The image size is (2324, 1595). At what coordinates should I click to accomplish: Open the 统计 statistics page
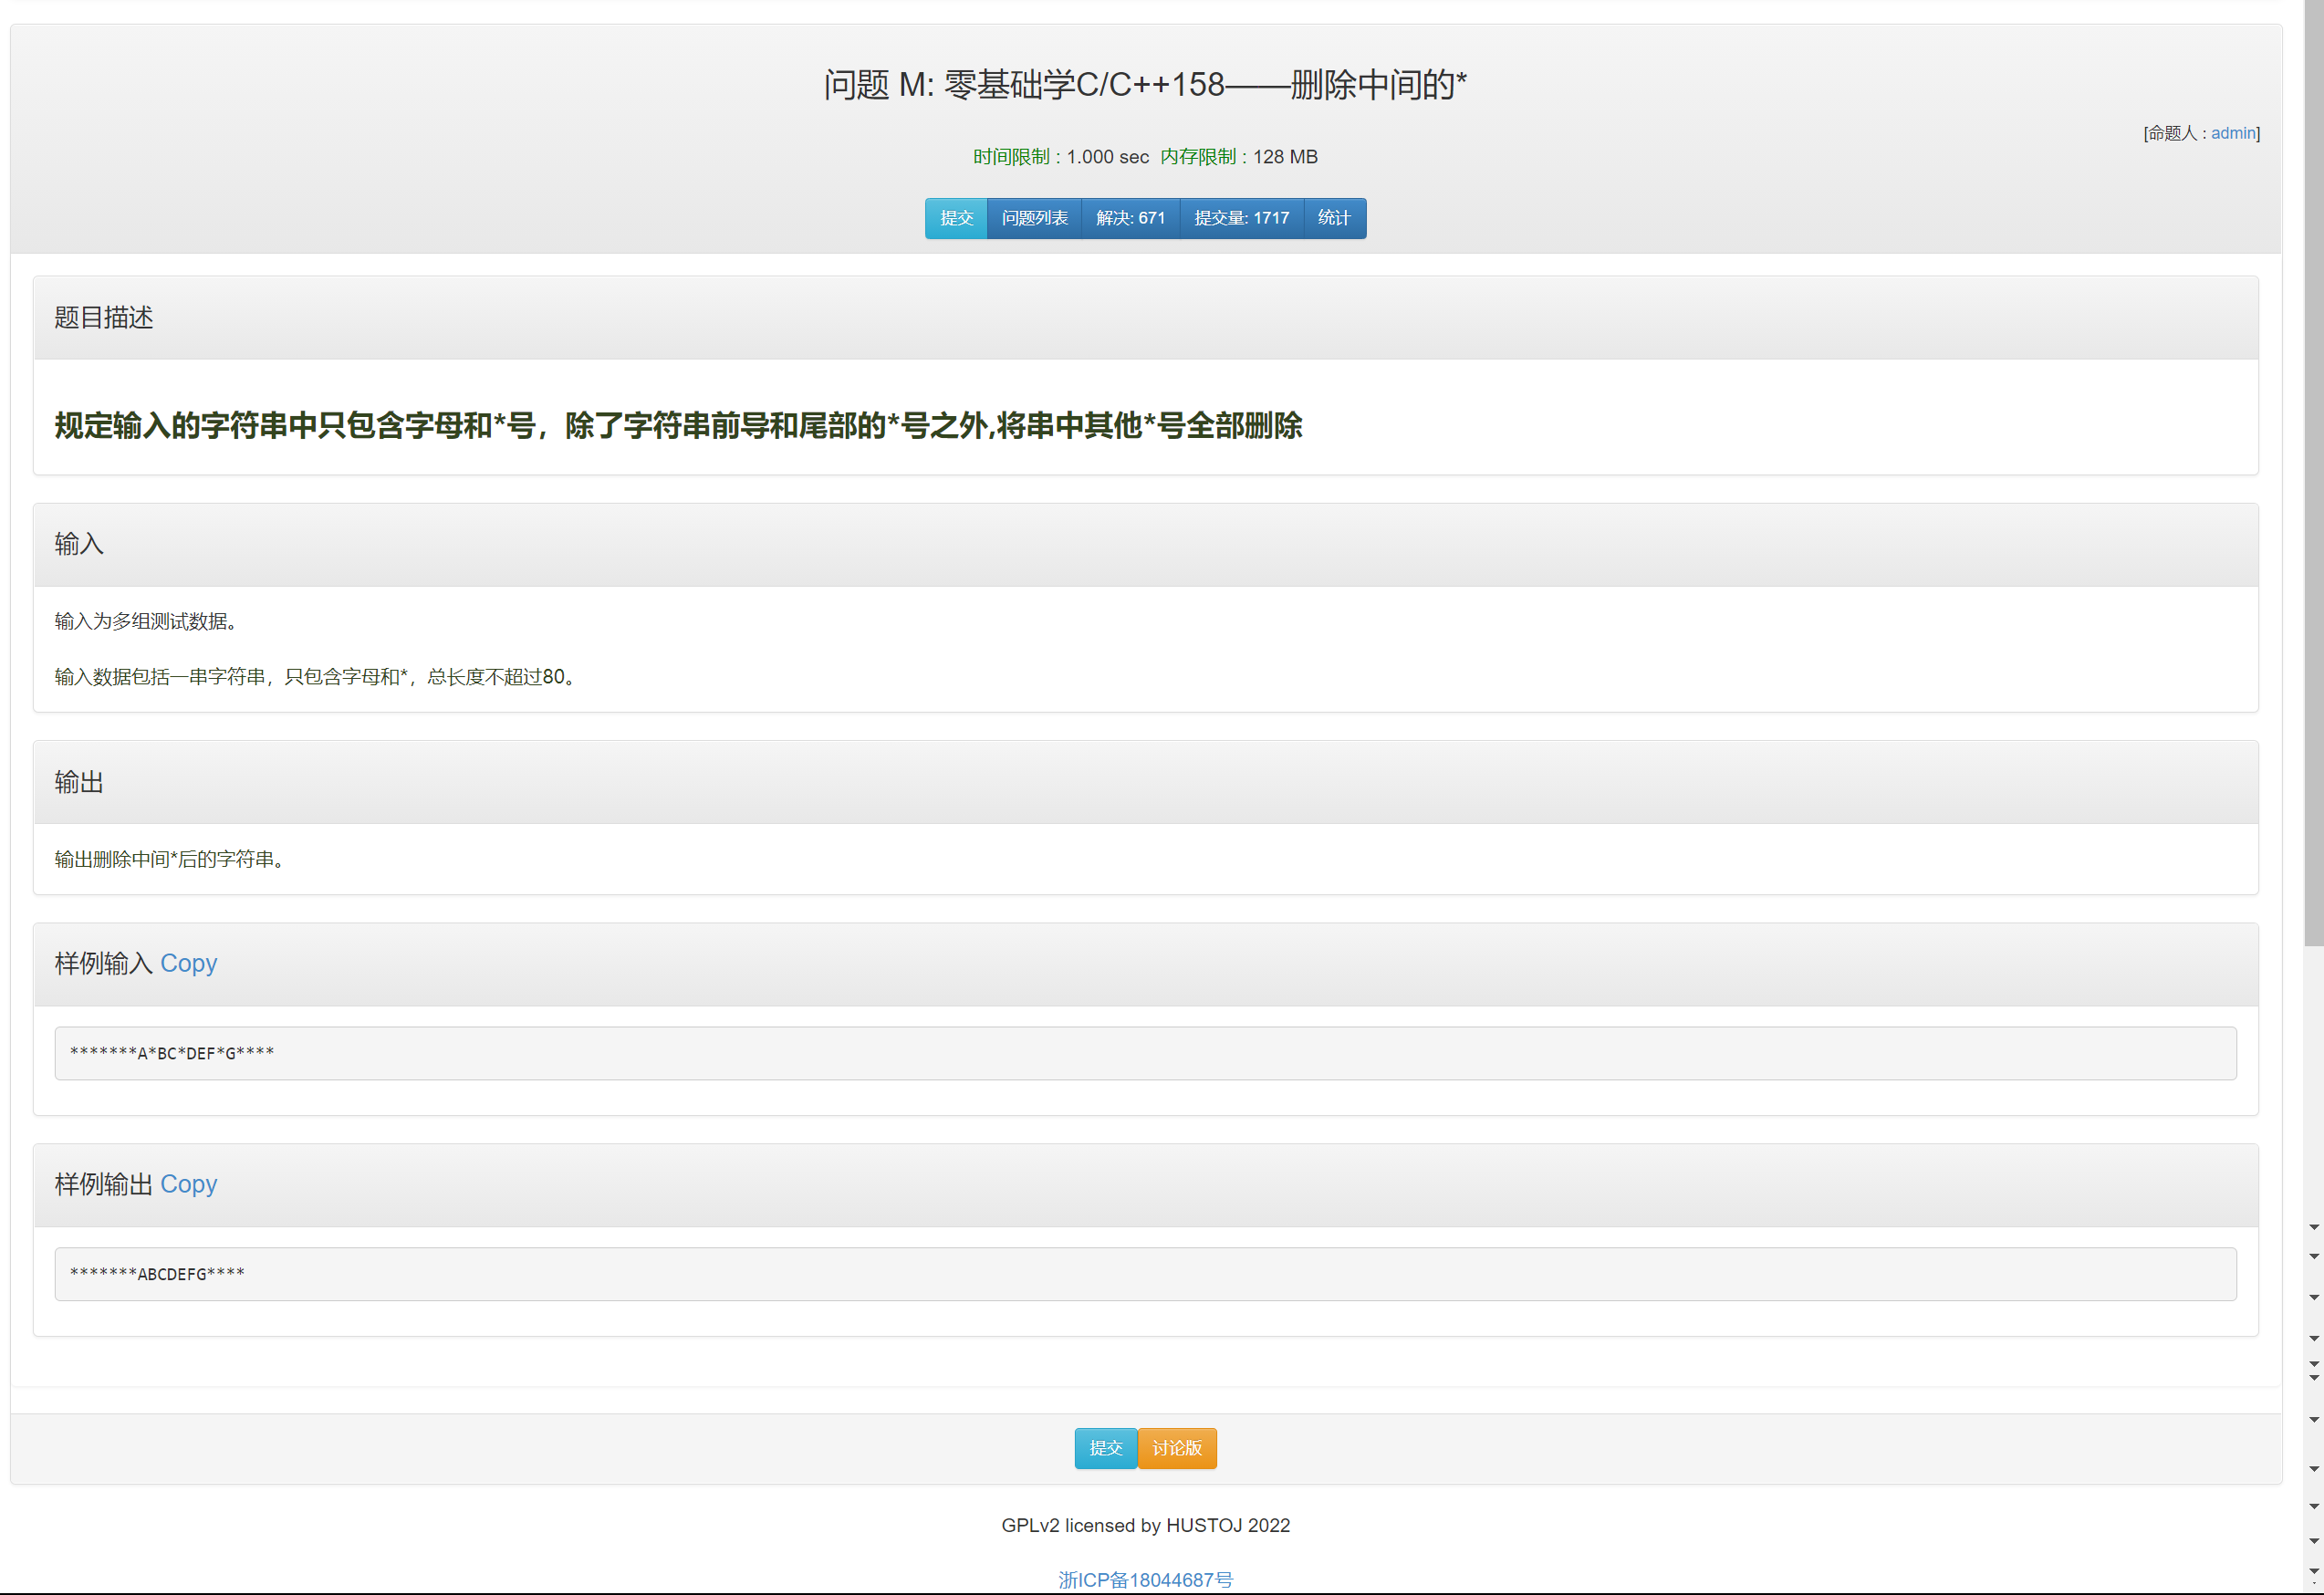coord(1334,218)
